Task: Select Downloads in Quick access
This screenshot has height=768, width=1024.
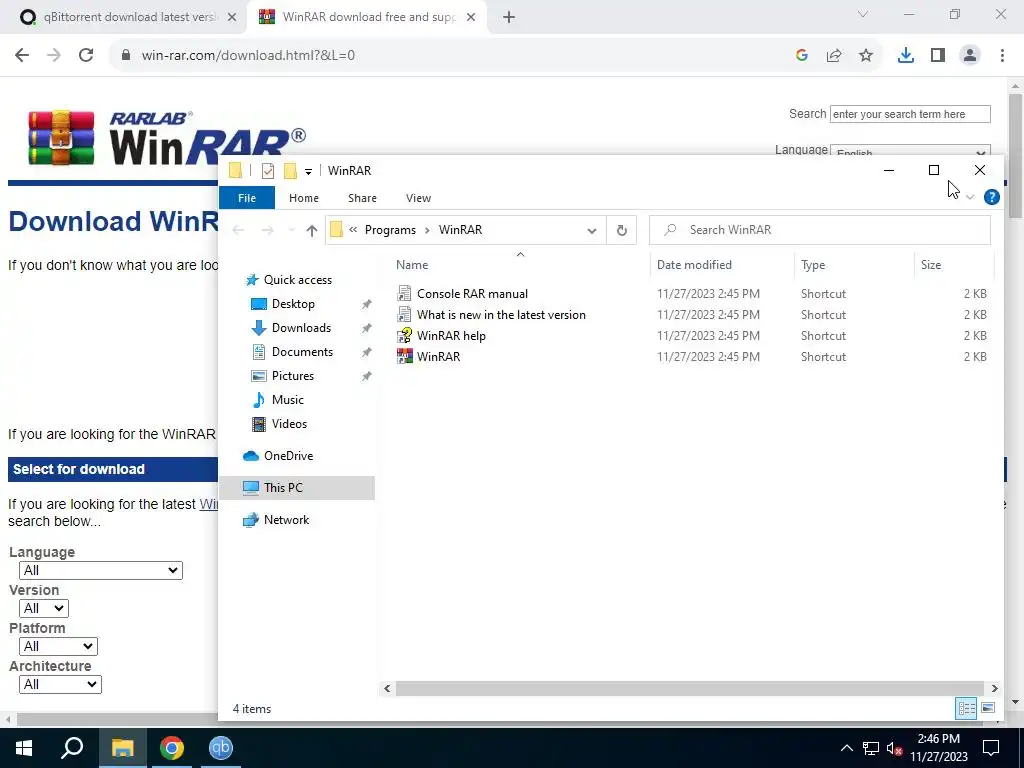Action: pyautogui.click(x=301, y=328)
